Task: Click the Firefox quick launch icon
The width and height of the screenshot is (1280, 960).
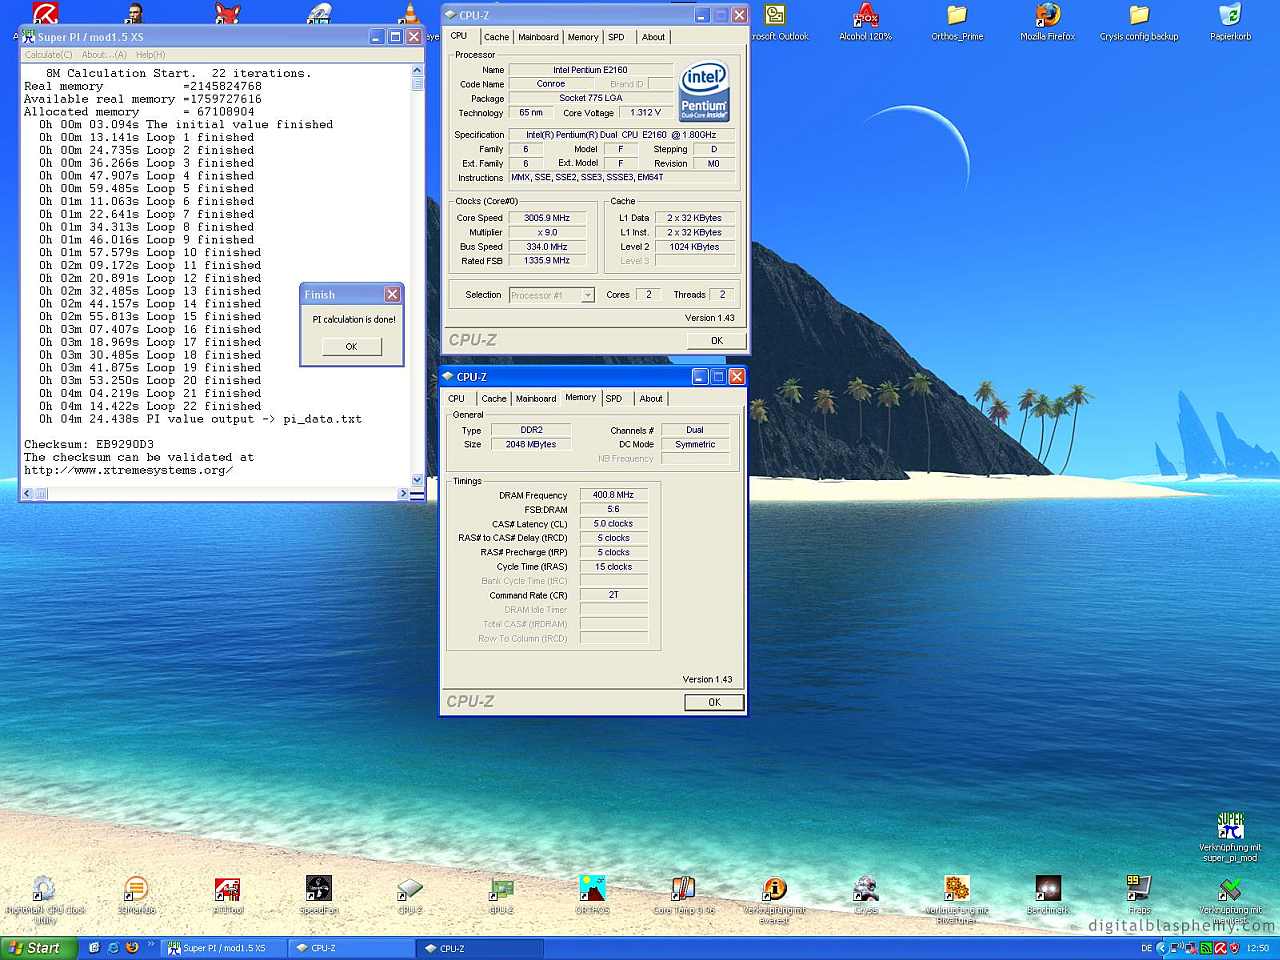Action: pos(131,948)
